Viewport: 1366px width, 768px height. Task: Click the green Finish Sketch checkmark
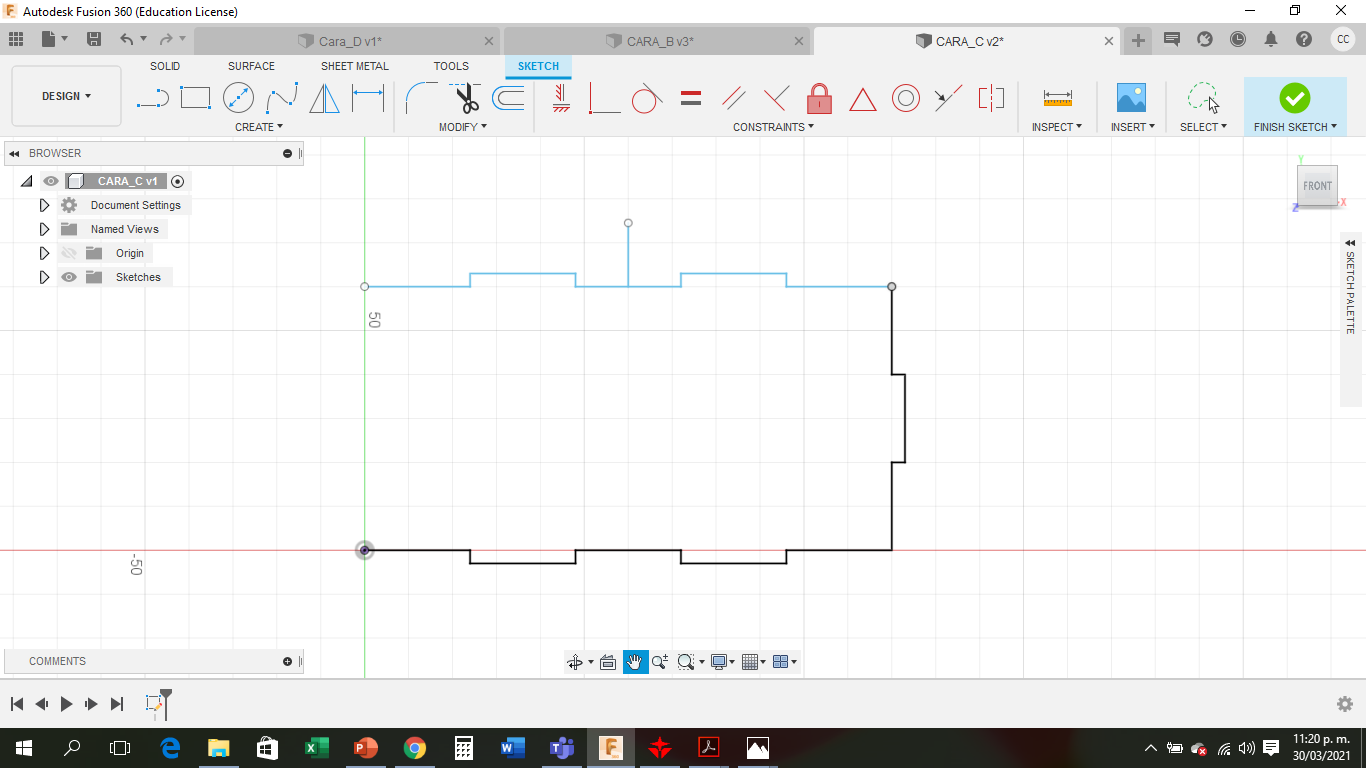tap(1294, 97)
